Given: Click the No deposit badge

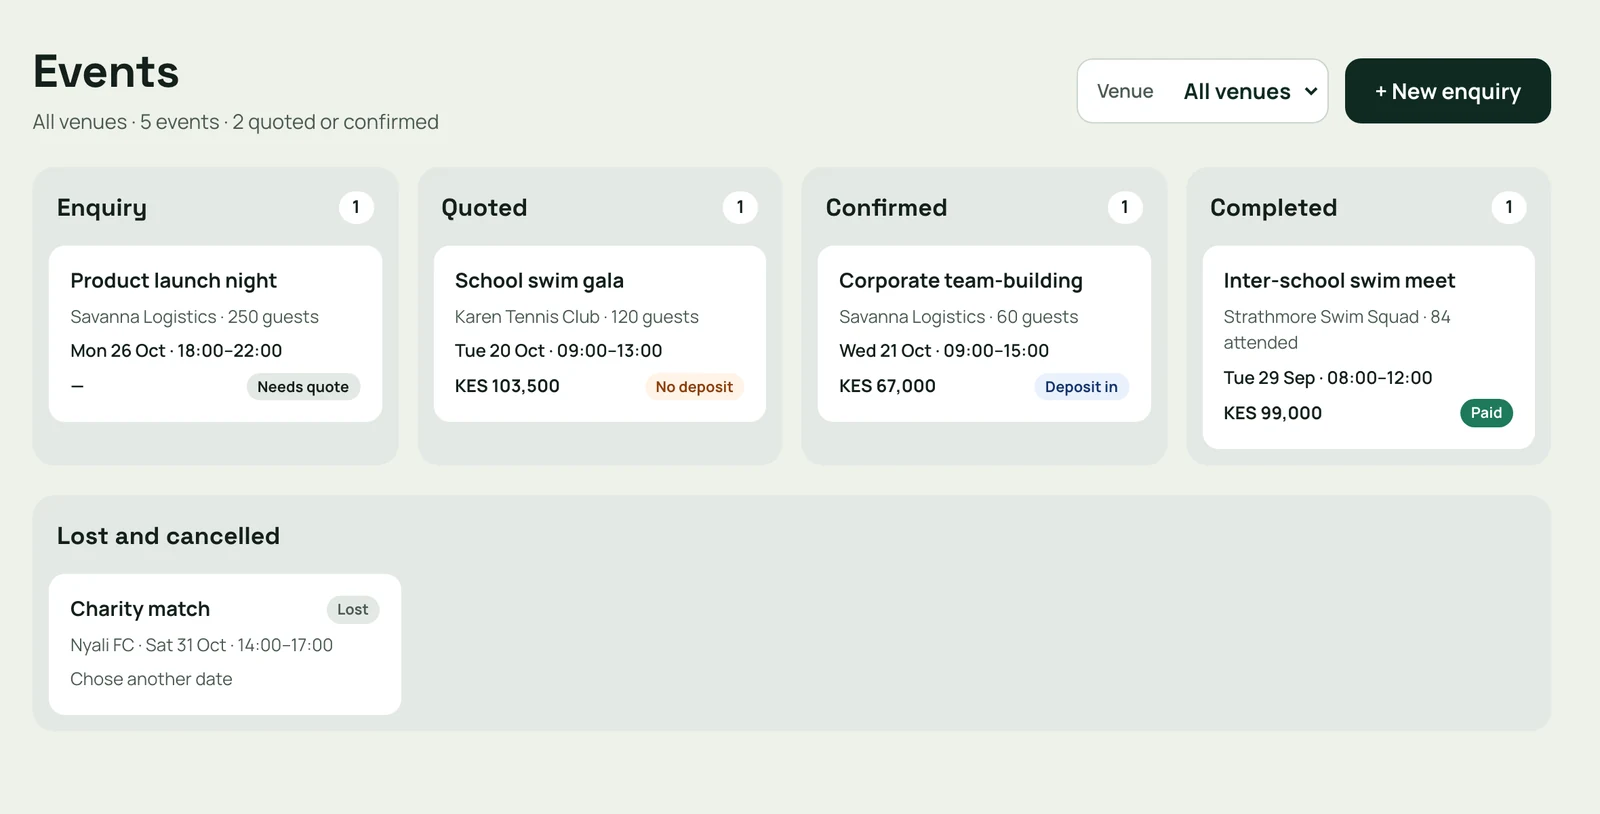Looking at the screenshot, I should 694,387.
